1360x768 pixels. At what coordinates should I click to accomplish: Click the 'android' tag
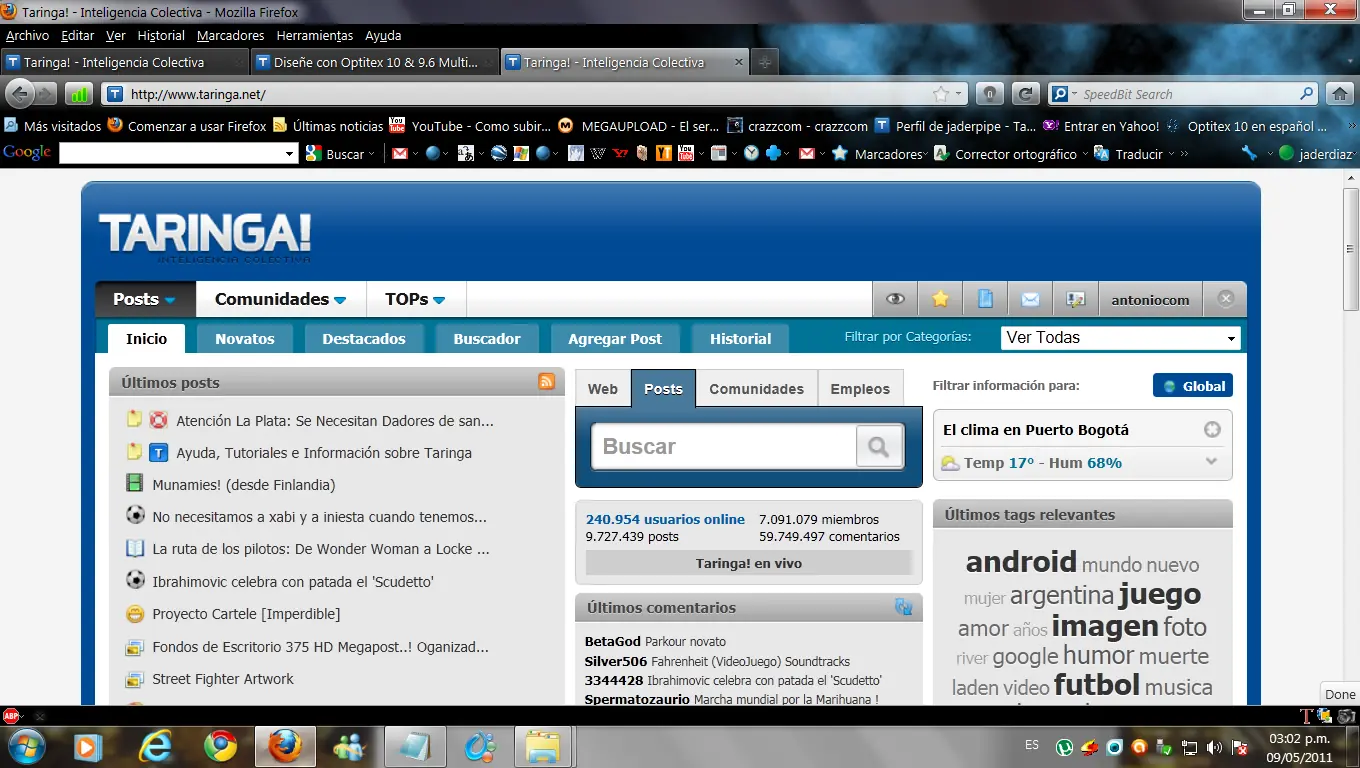(x=1021, y=561)
